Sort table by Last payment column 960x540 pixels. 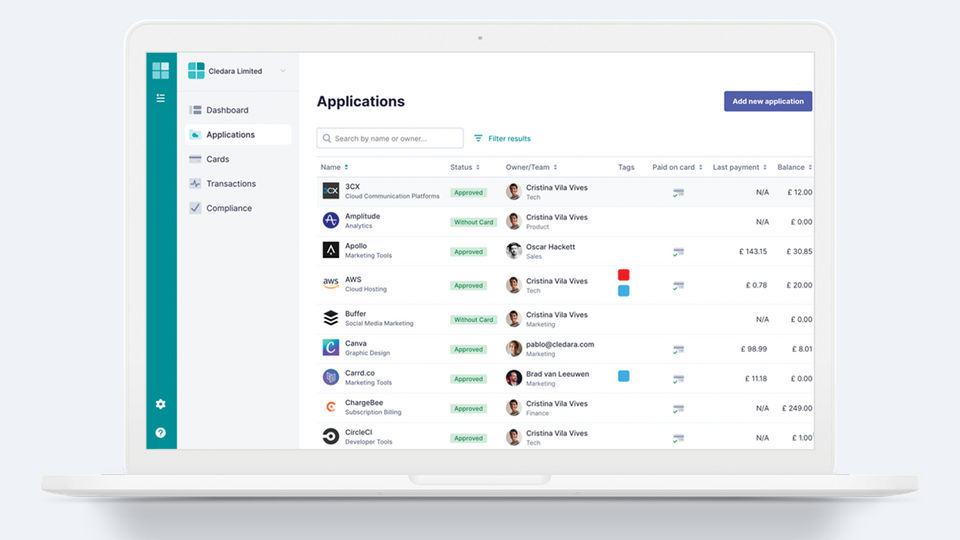pyautogui.click(x=740, y=167)
